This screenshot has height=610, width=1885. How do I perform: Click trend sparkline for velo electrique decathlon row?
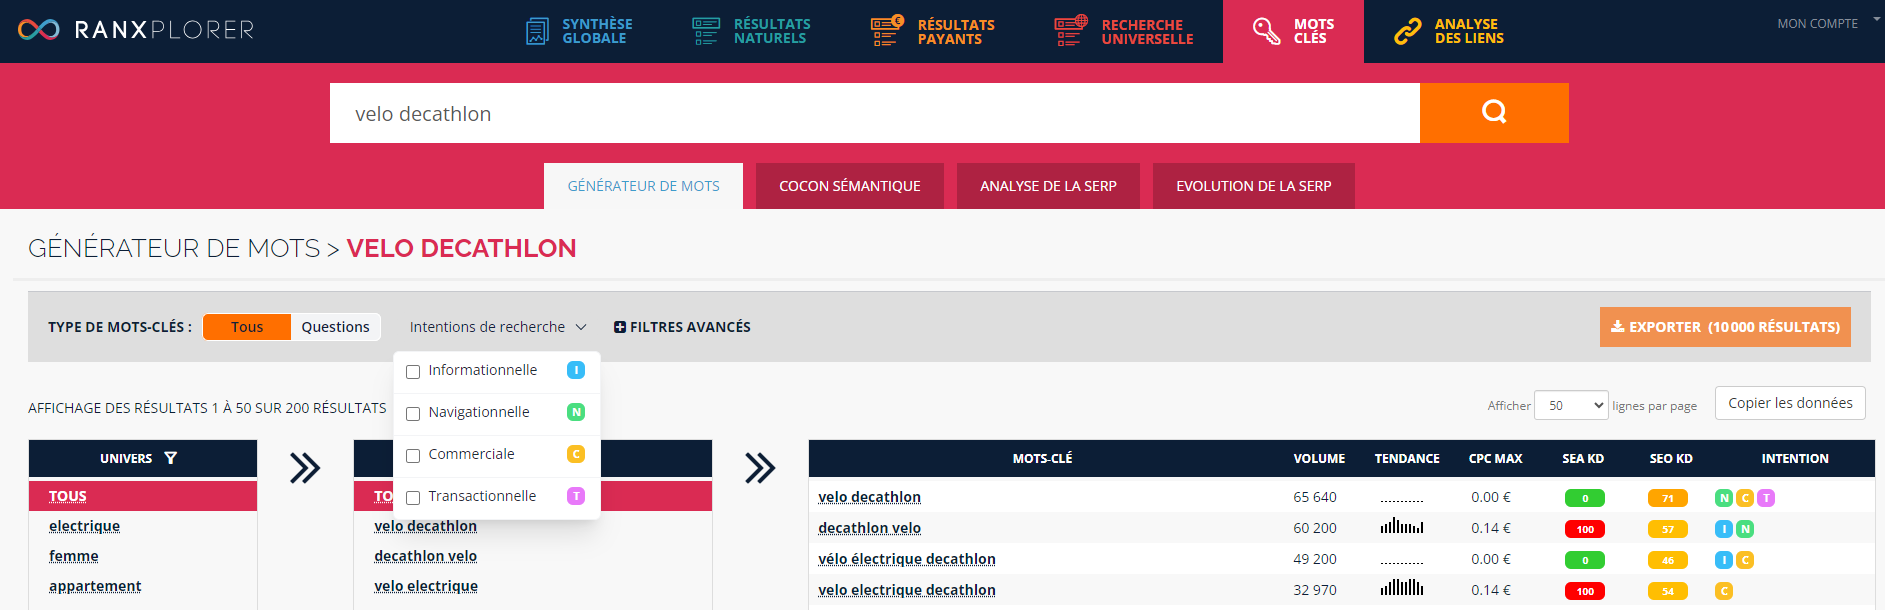click(x=1402, y=587)
